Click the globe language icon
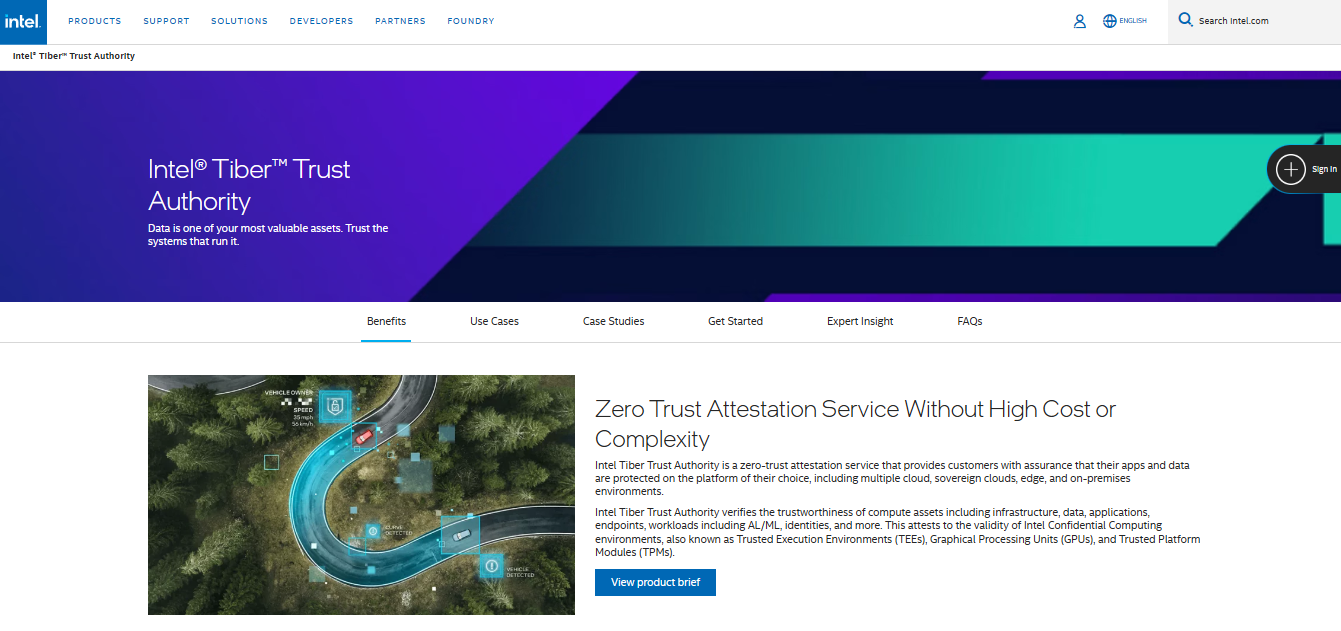 tap(1109, 21)
